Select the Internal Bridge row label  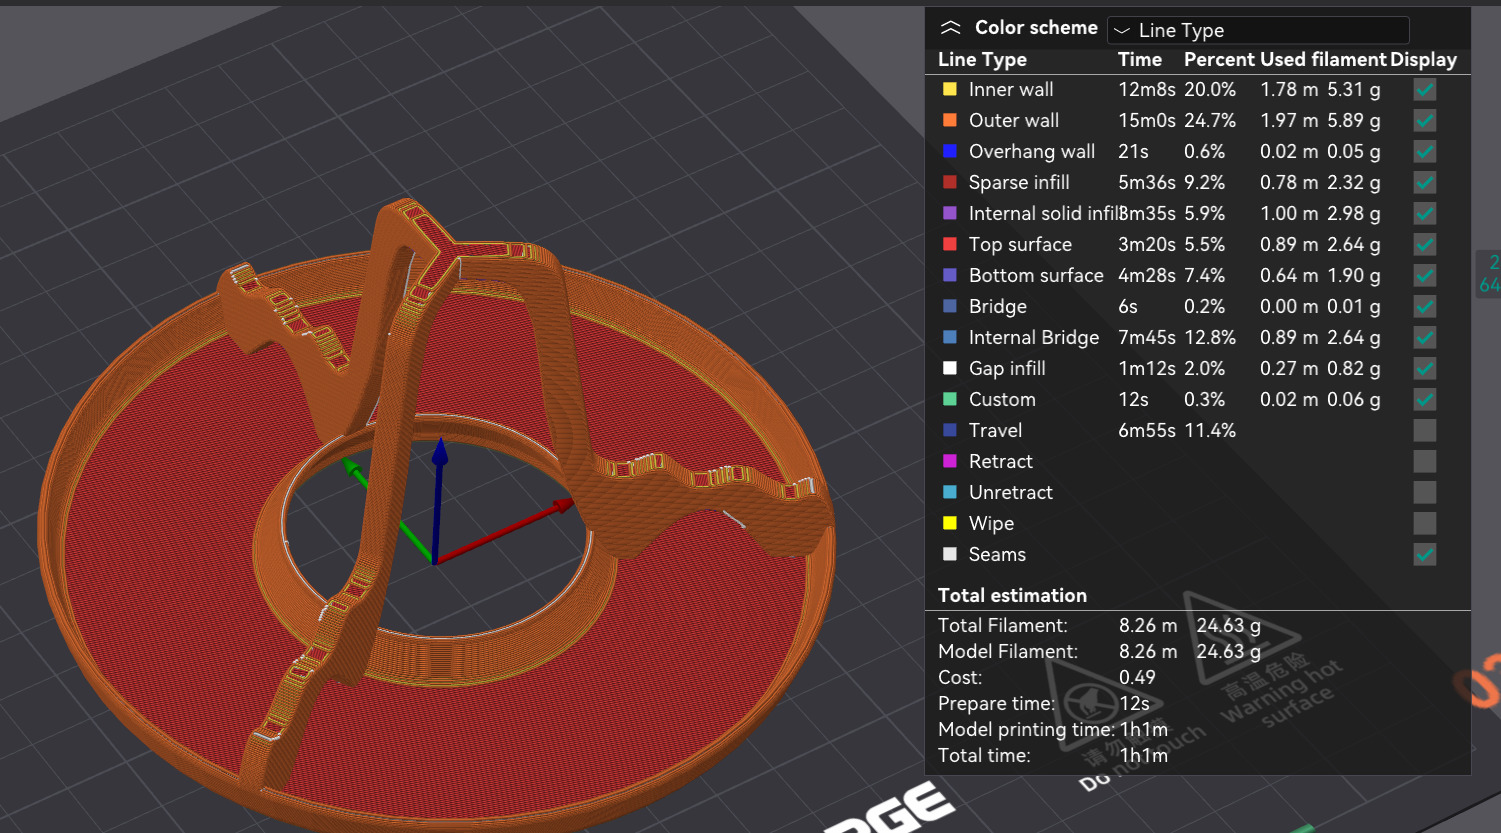(x=1034, y=338)
